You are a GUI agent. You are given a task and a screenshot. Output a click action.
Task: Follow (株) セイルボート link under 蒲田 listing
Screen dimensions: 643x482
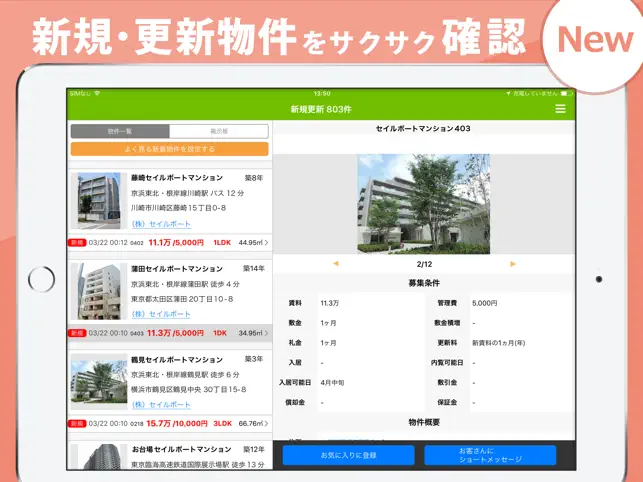[161, 314]
